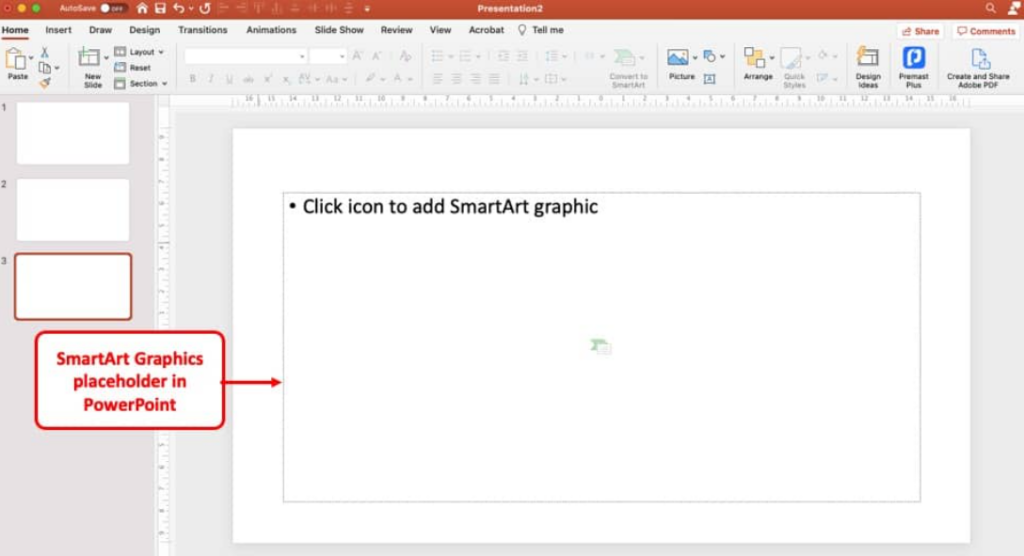Click the Cut scissors icon
The width and height of the screenshot is (1024, 556).
(45, 52)
